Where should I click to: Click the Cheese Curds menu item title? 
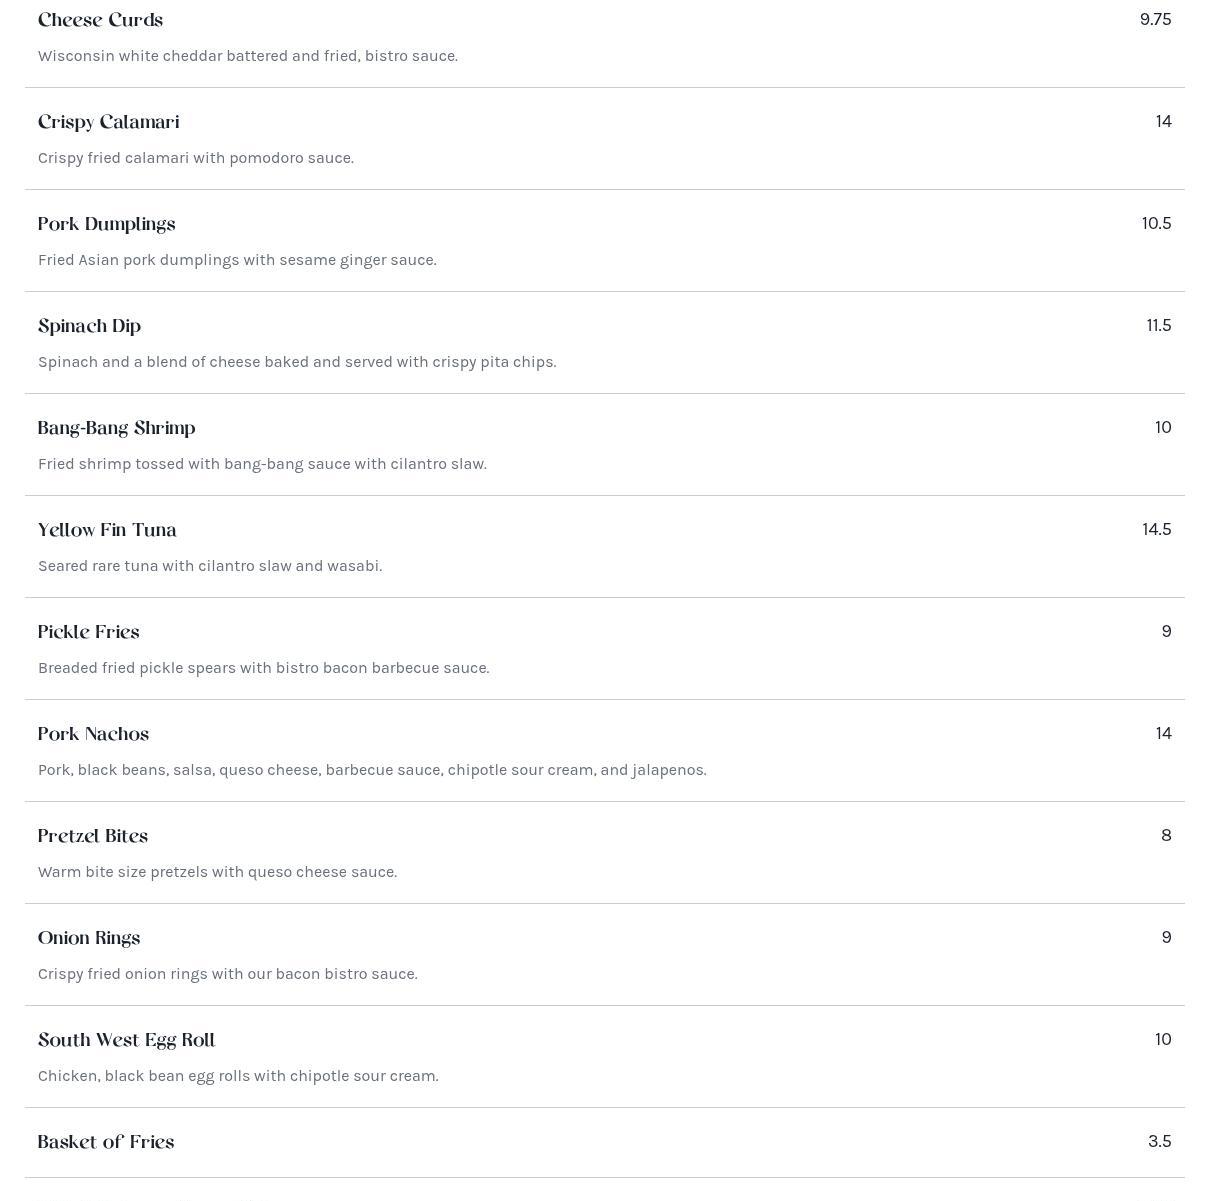pos(100,21)
